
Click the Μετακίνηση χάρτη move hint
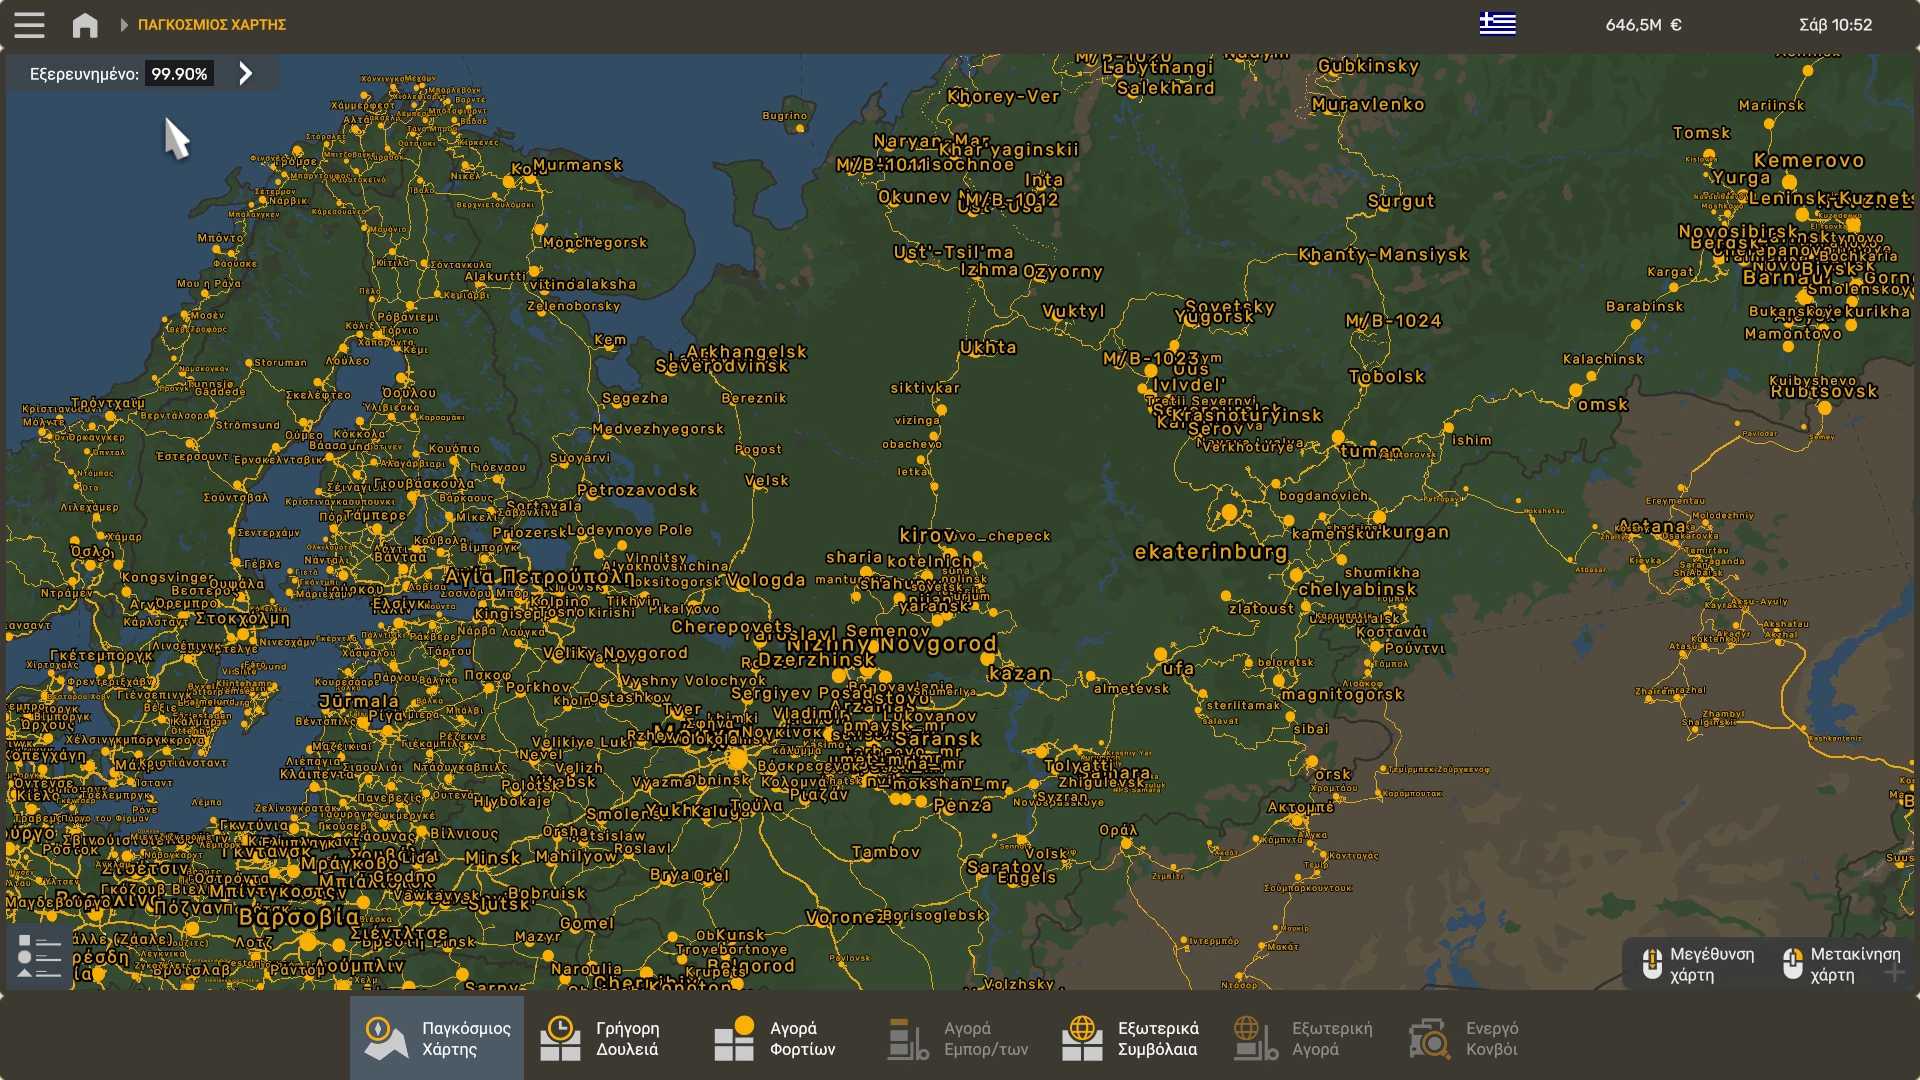click(x=1841, y=964)
